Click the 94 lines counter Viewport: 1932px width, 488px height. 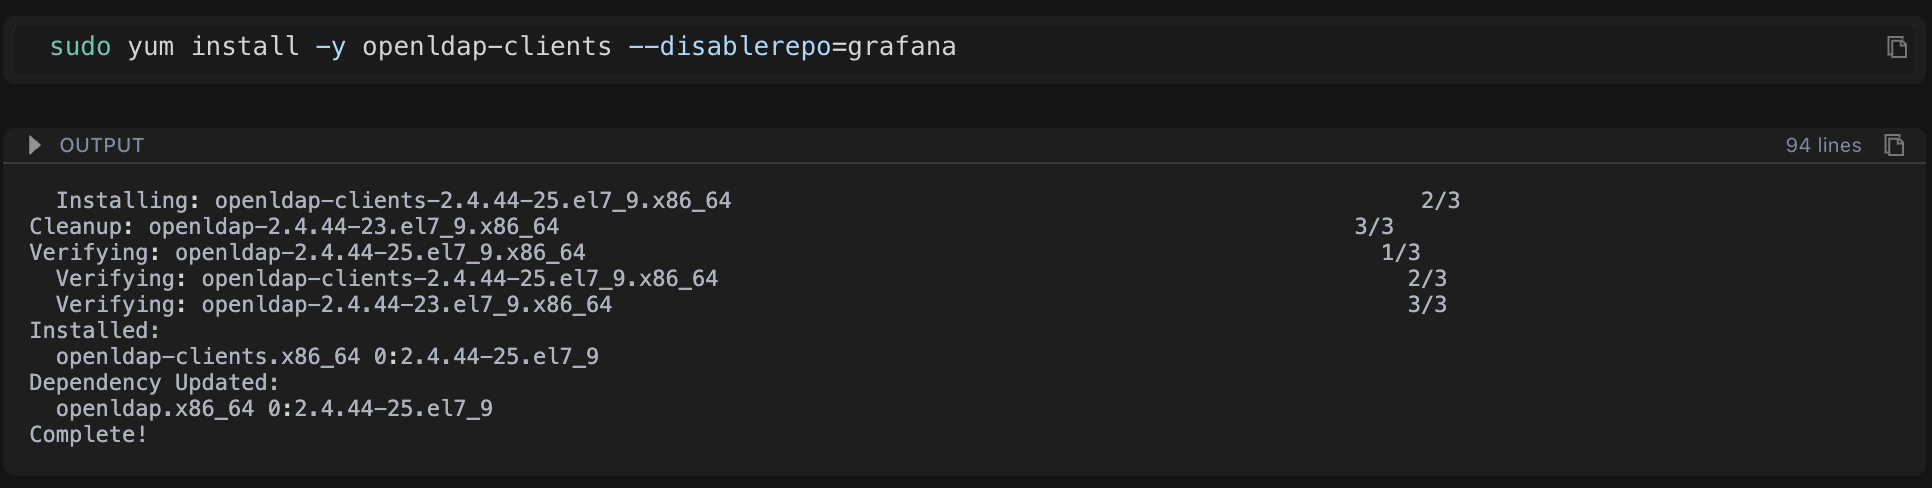click(1823, 145)
